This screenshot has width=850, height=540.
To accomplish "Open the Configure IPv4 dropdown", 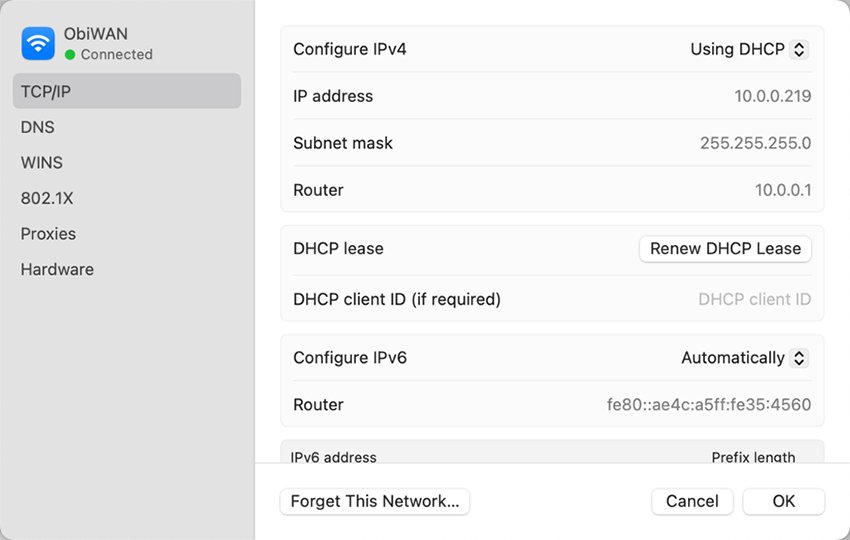I will pyautogui.click(x=748, y=49).
